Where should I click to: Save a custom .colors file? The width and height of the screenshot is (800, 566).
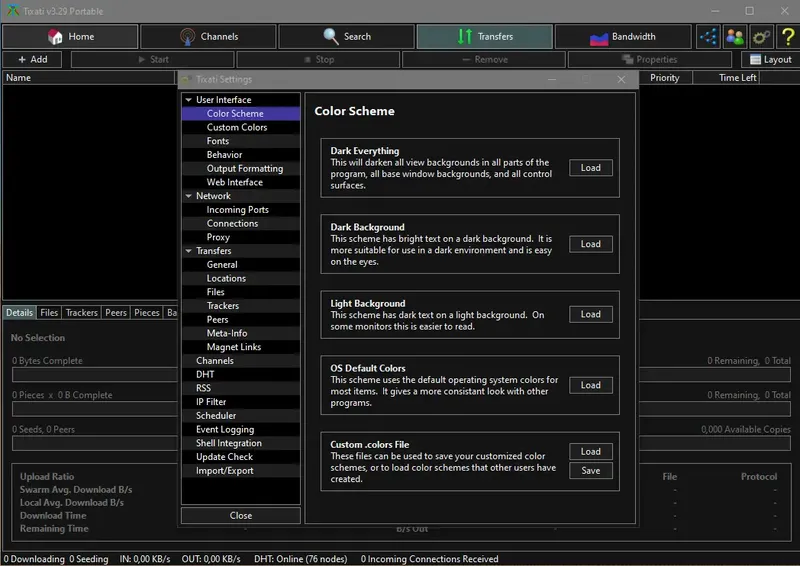(x=590, y=470)
